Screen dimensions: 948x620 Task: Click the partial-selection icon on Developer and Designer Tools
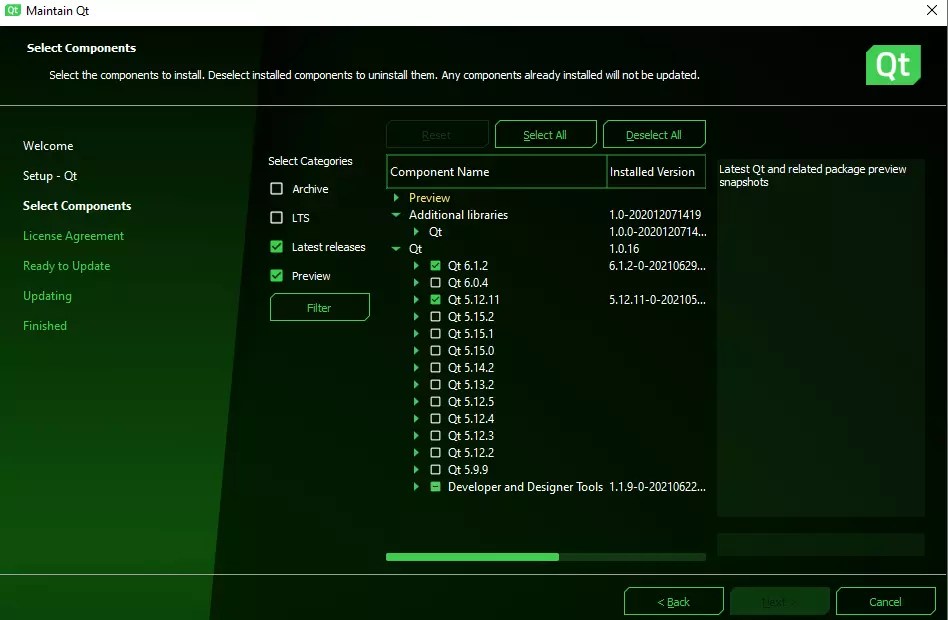pos(434,487)
